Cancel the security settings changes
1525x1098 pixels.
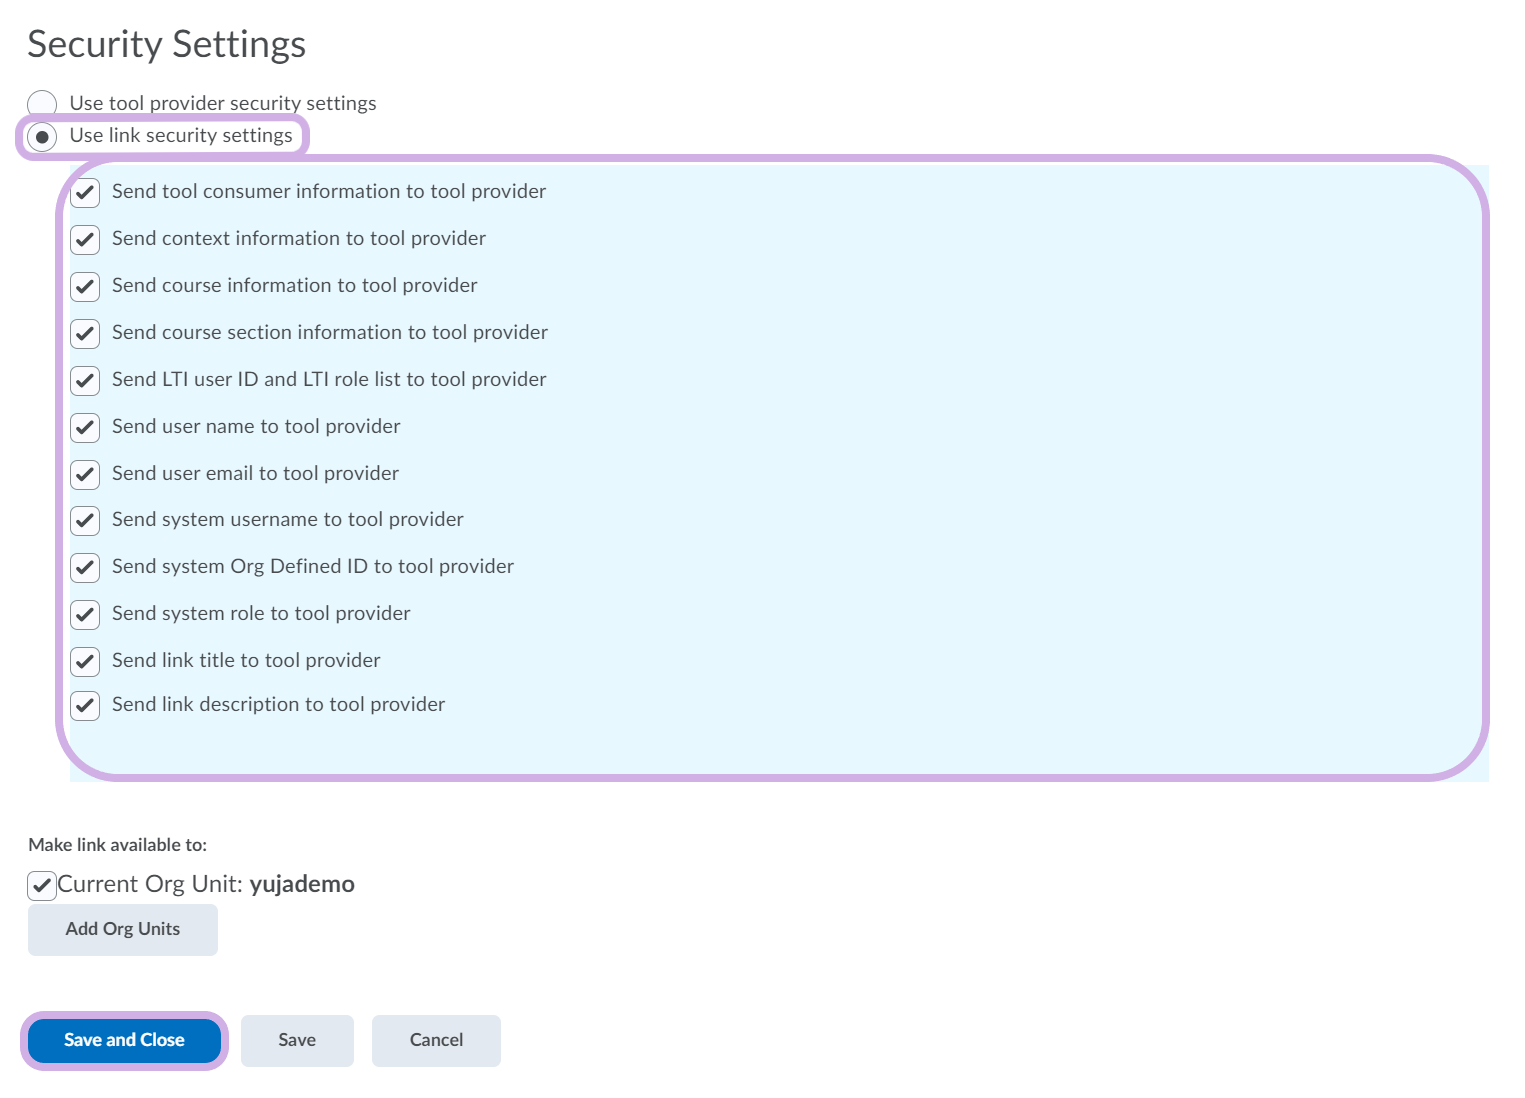pos(436,1040)
